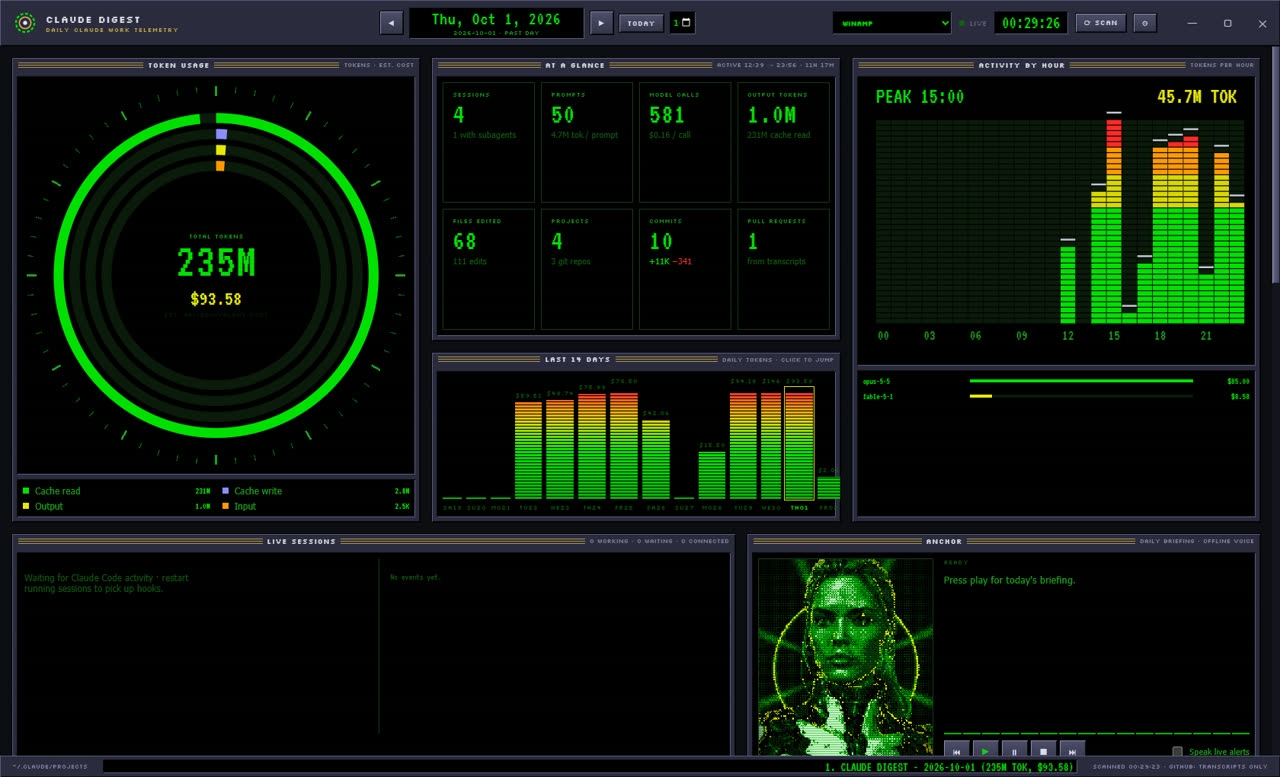Image resolution: width=1280 pixels, height=777 pixels.
Task: Click the Output Tokens 1.0M card
Action: (783, 142)
